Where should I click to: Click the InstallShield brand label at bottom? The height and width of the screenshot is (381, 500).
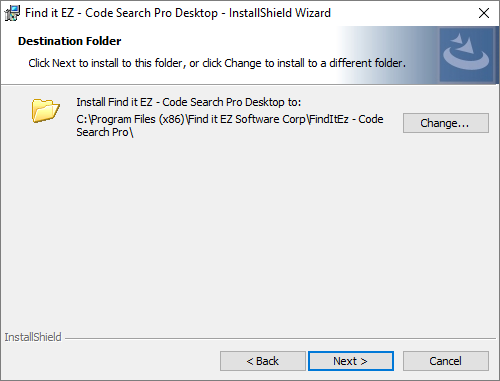[33, 337]
